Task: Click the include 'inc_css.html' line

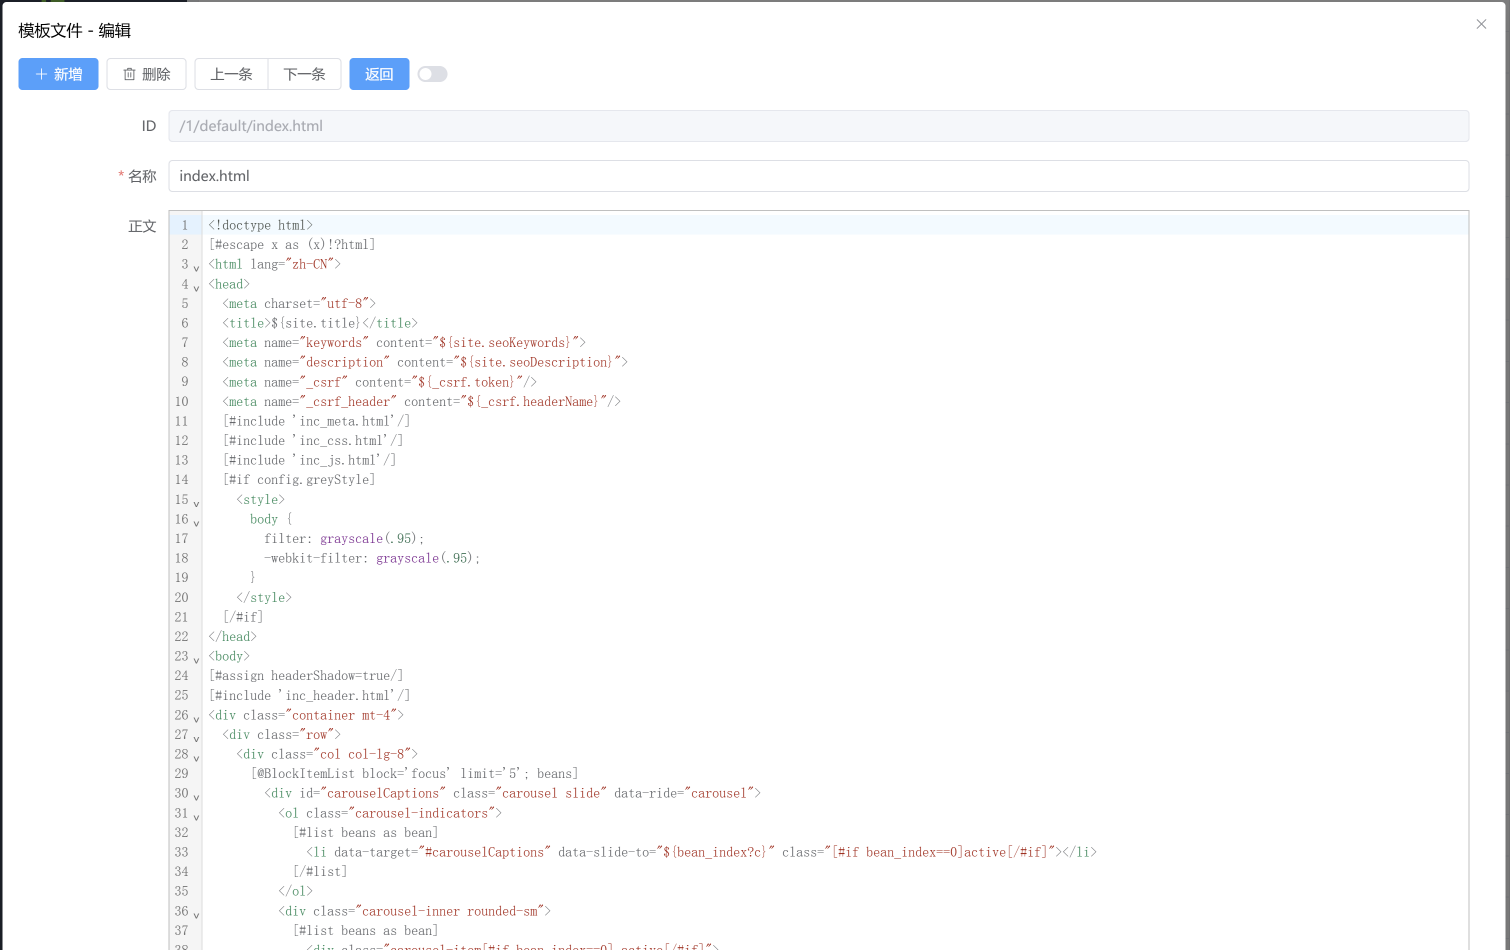Action: (x=313, y=441)
